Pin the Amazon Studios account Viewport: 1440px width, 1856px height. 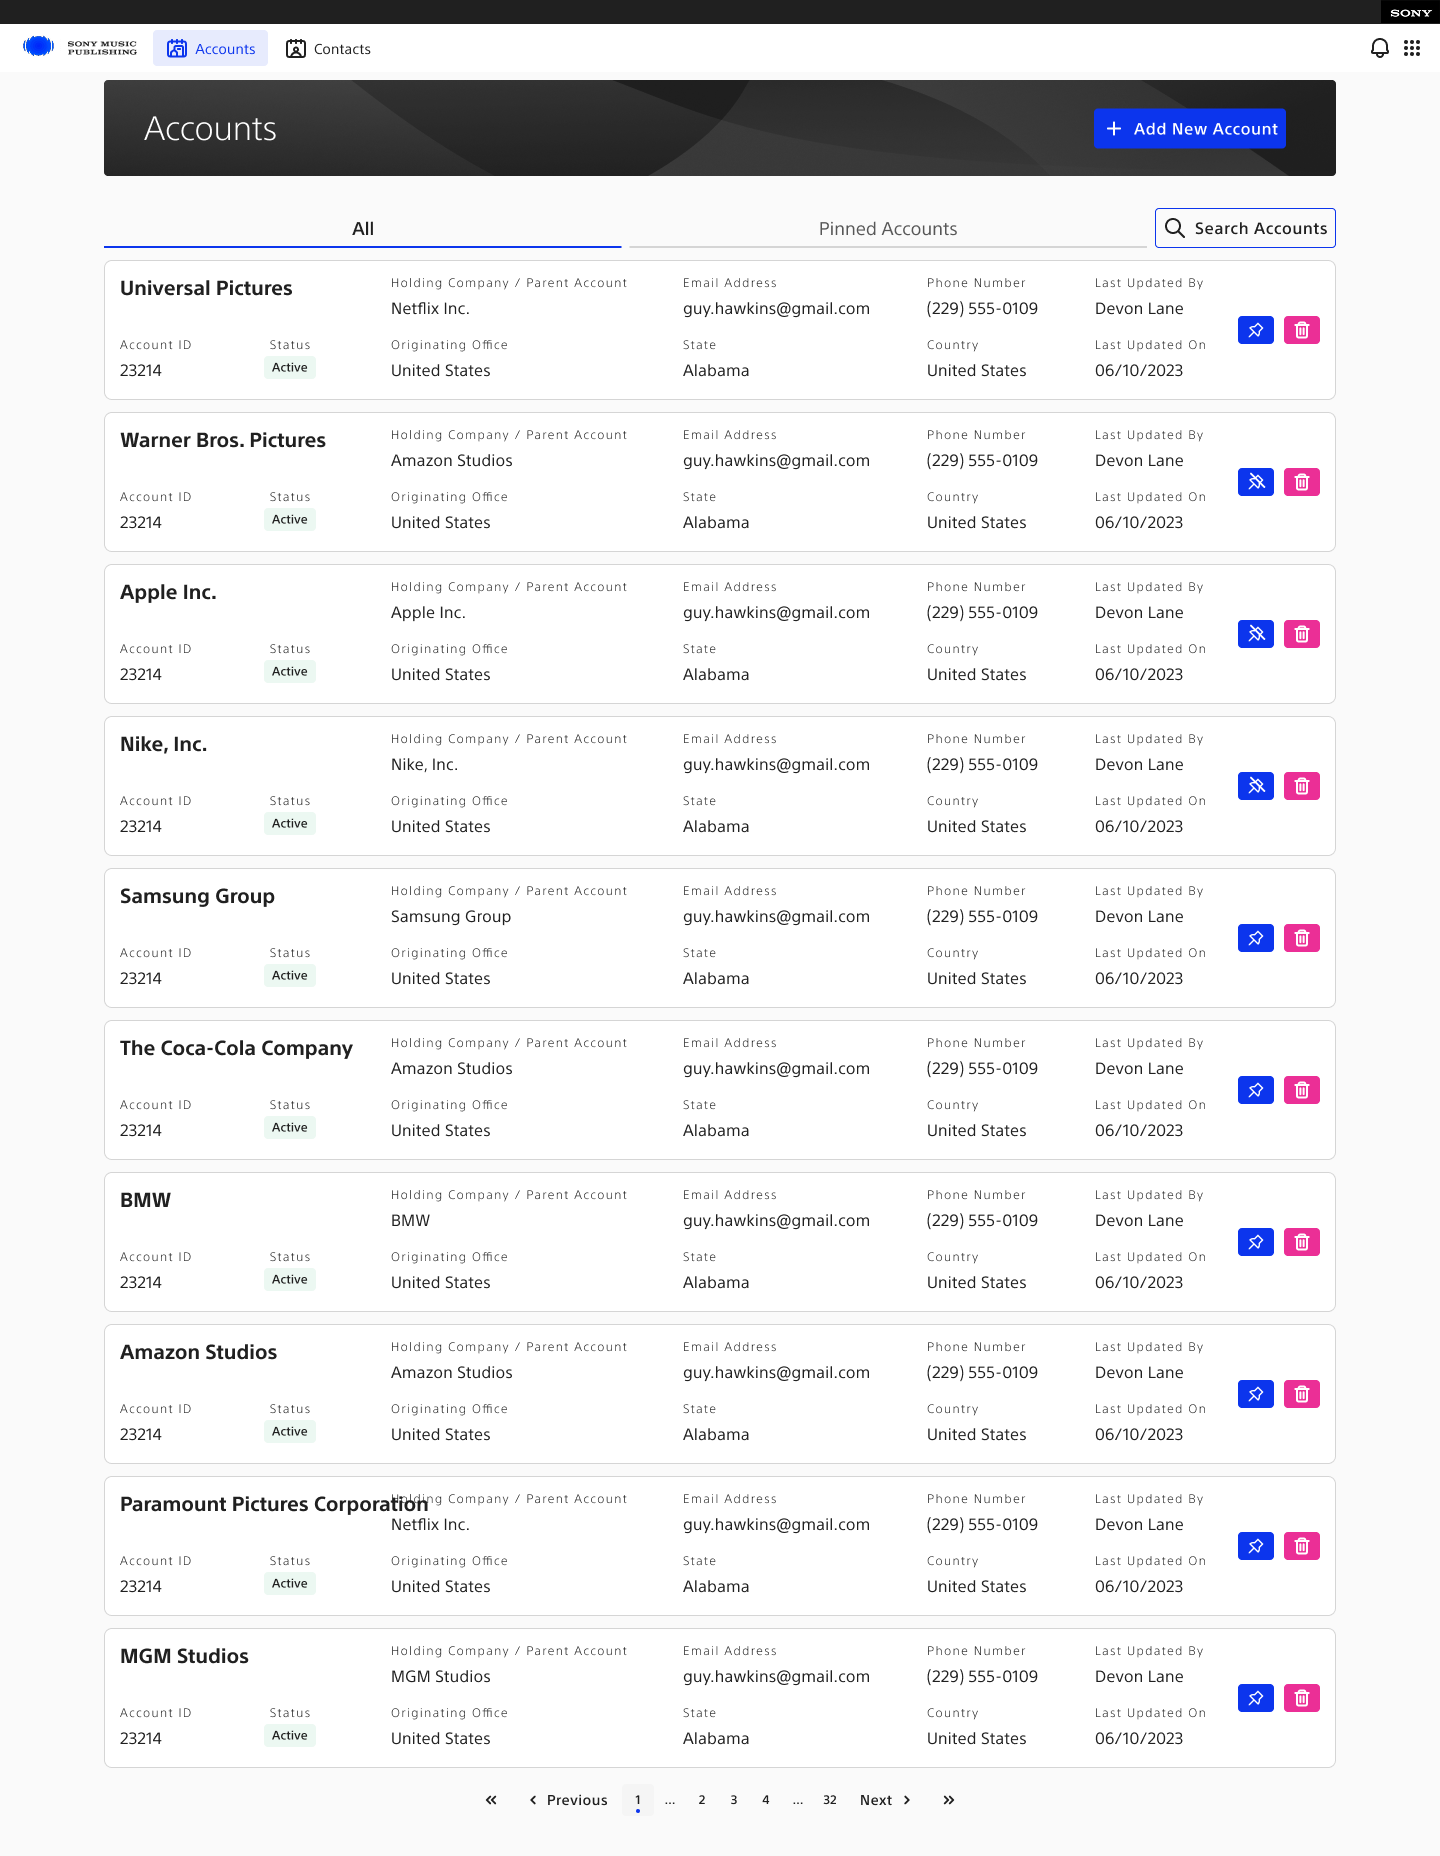coord(1256,1394)
